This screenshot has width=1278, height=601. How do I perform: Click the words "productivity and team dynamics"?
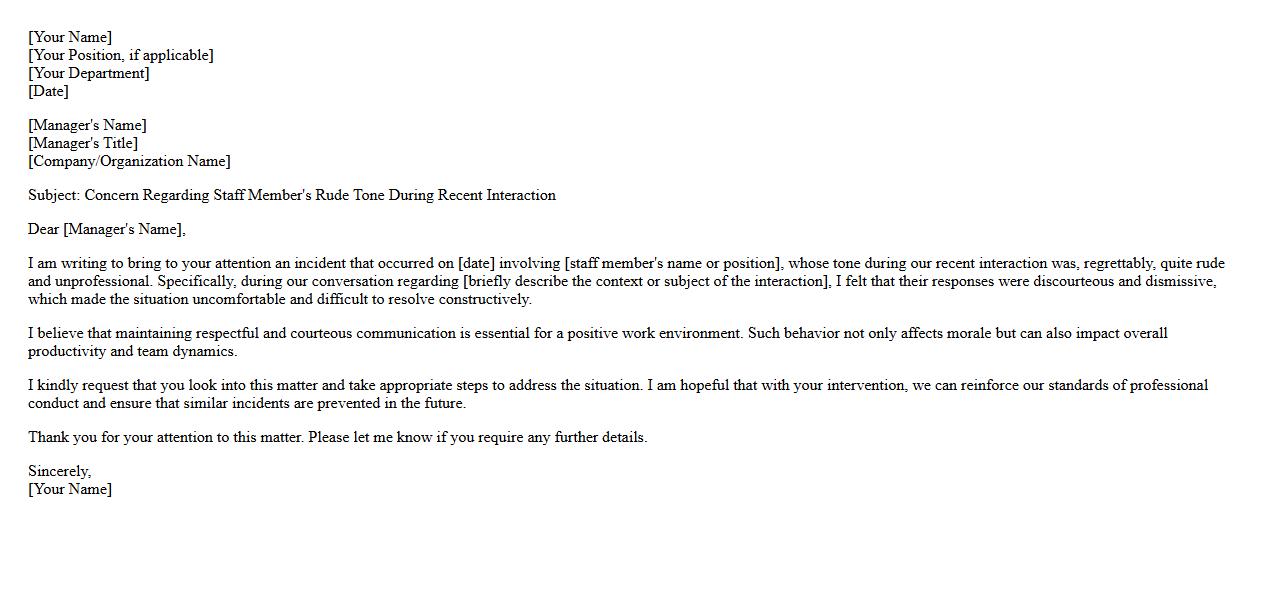[132, 351]
